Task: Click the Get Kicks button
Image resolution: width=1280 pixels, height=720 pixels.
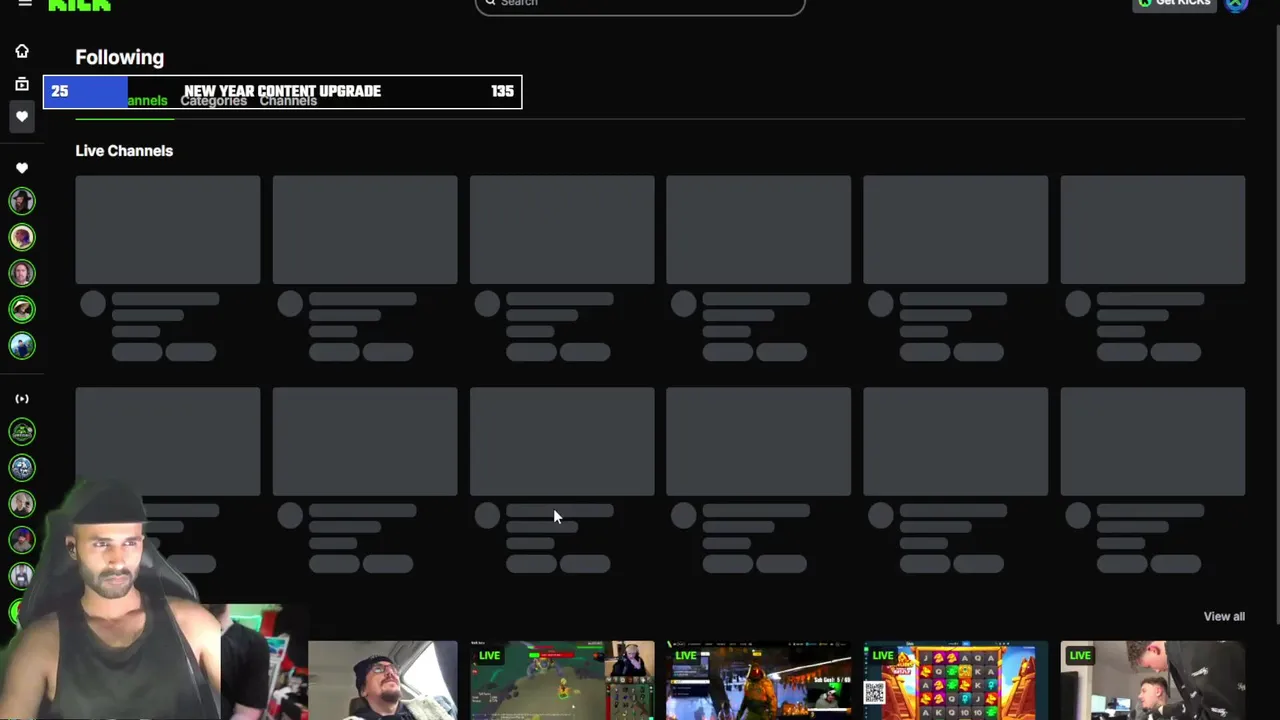Action: click(1174, 4)
